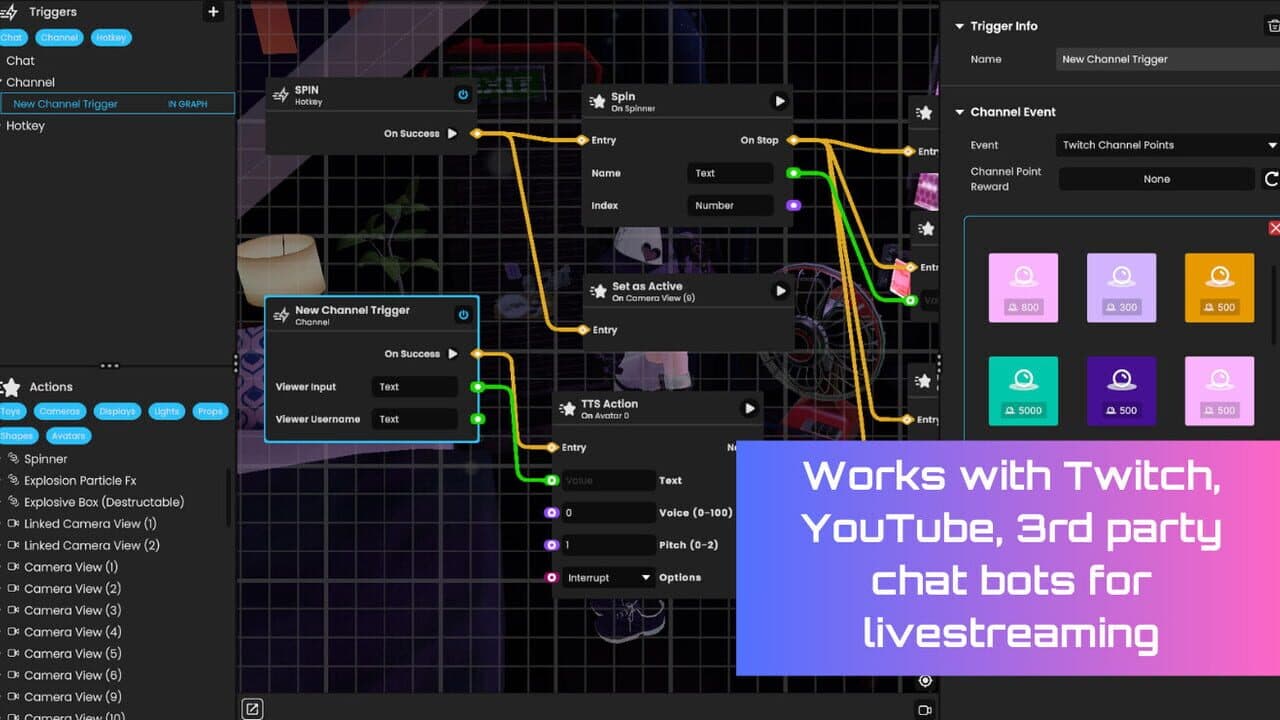Select the Avatars filter tab in Actions
Image resolution: width=1280 pixels, height=720 pixels.
click(x=68, y=435)
